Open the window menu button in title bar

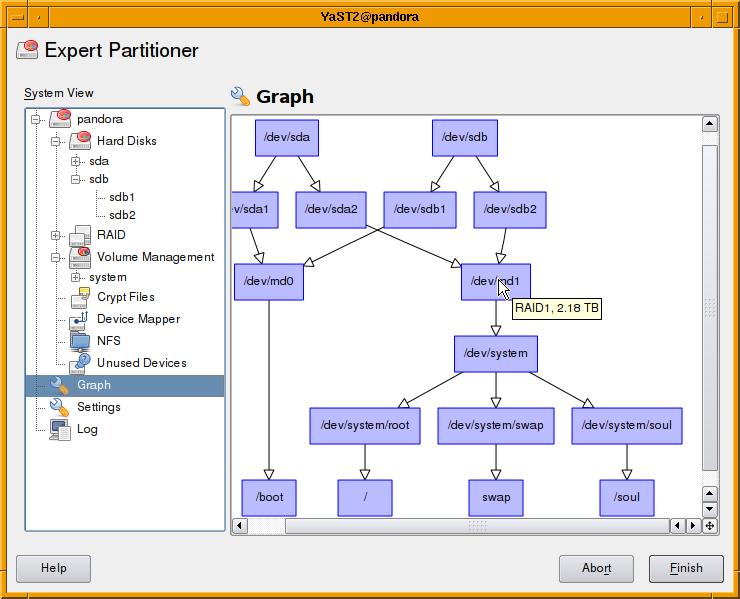coord(18,17)
